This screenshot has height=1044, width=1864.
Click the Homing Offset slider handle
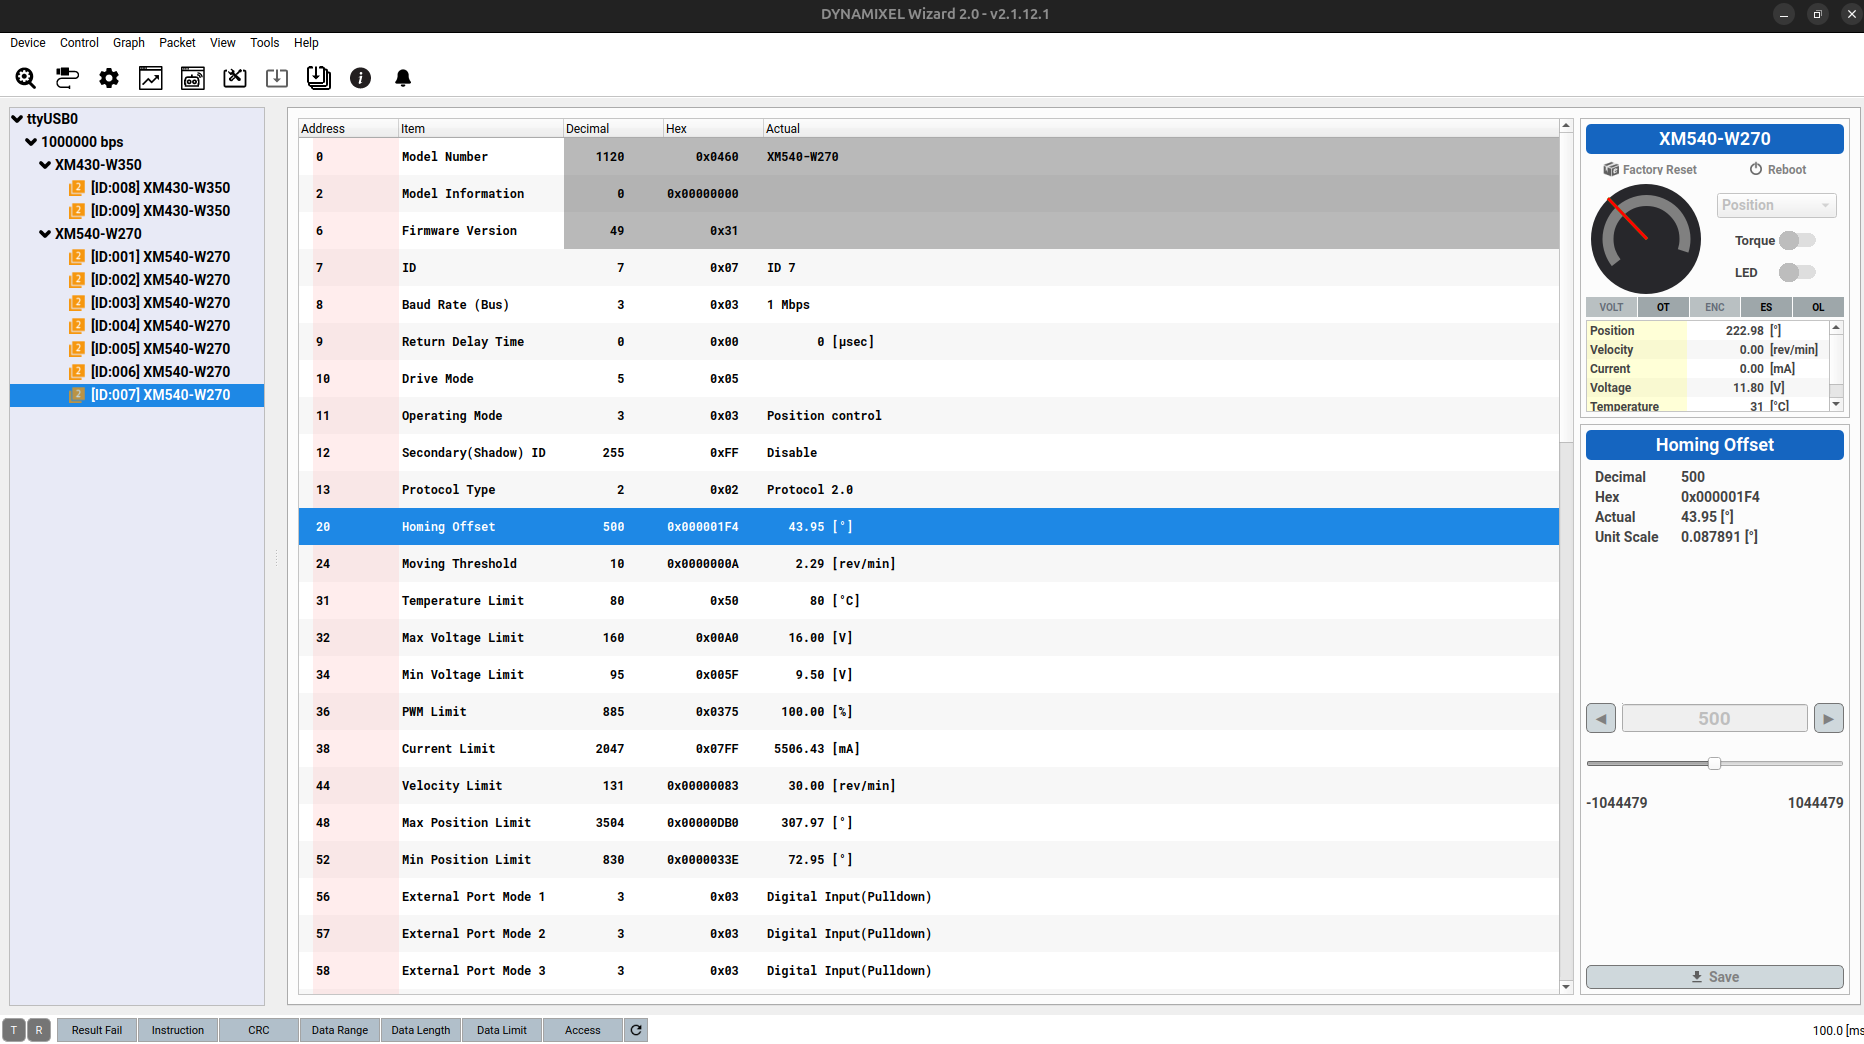1714,764
